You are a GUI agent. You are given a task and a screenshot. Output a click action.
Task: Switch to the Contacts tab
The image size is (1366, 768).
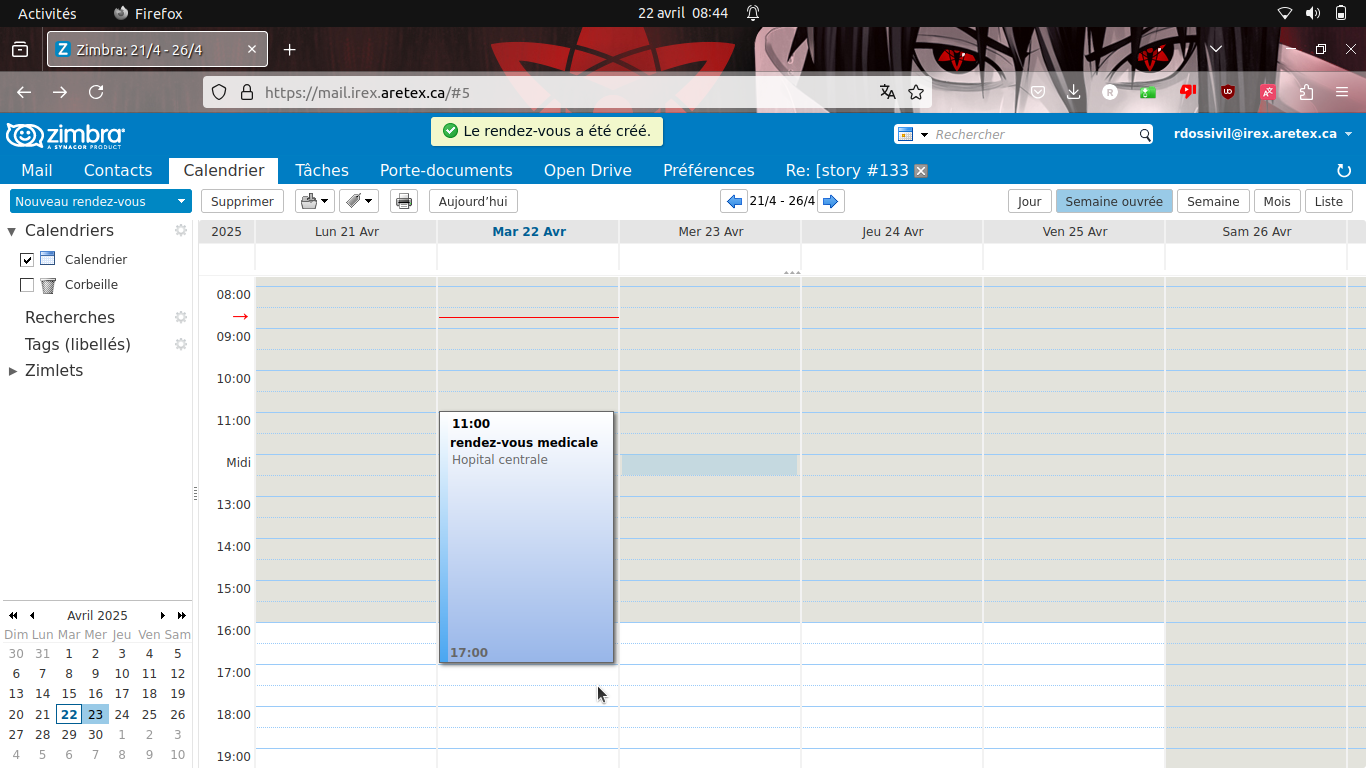click(x=118, y=170)
